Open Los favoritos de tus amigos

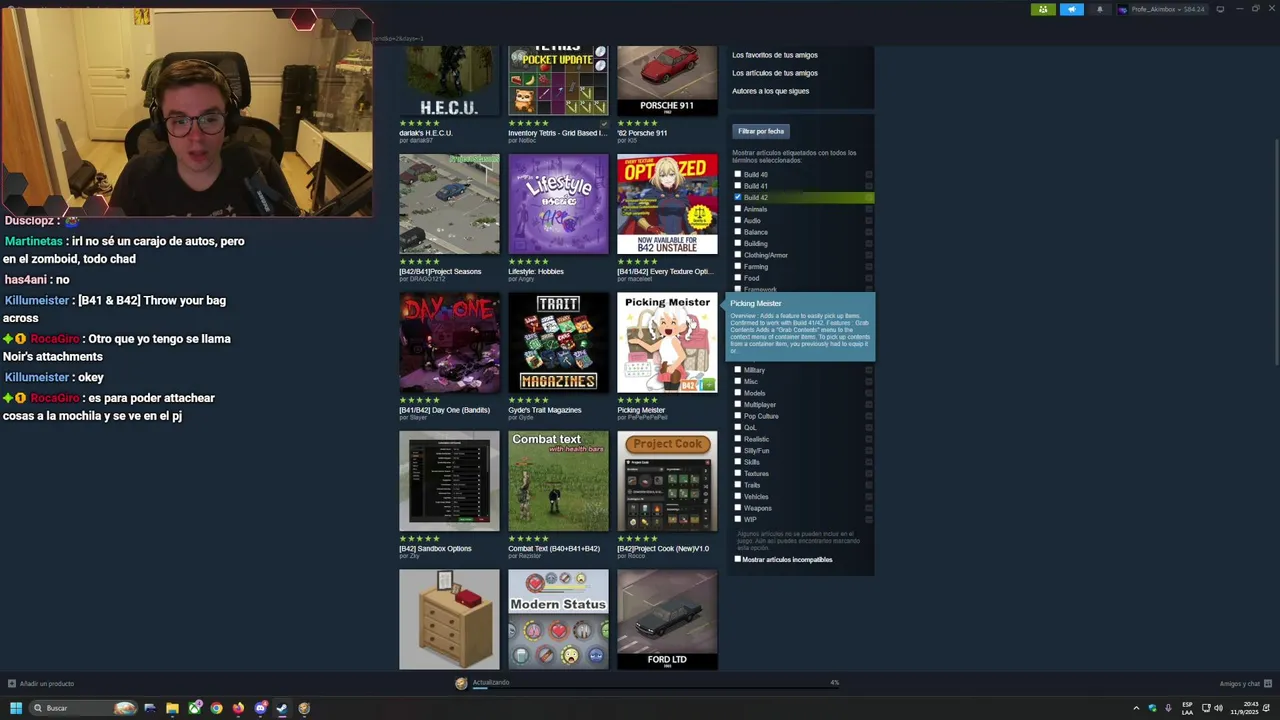pyautogui.click(x=774, y=55)
